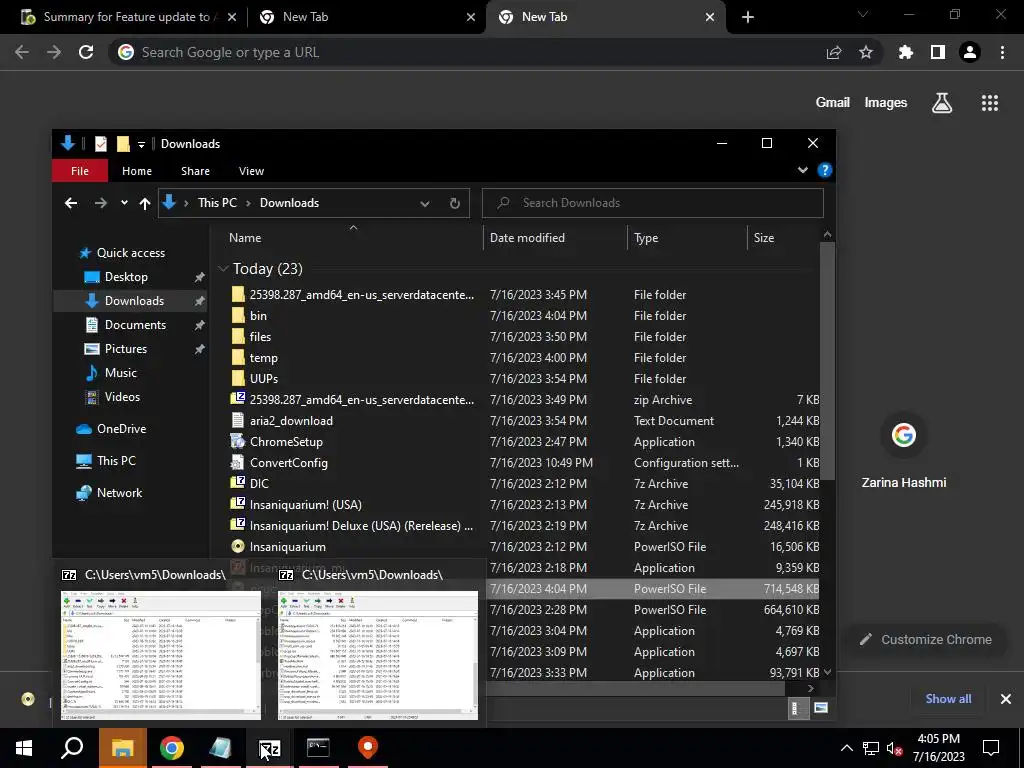Open the View ribbon tab
The height and width of the screenshot is (768, 1024).
tap(251, 171)
